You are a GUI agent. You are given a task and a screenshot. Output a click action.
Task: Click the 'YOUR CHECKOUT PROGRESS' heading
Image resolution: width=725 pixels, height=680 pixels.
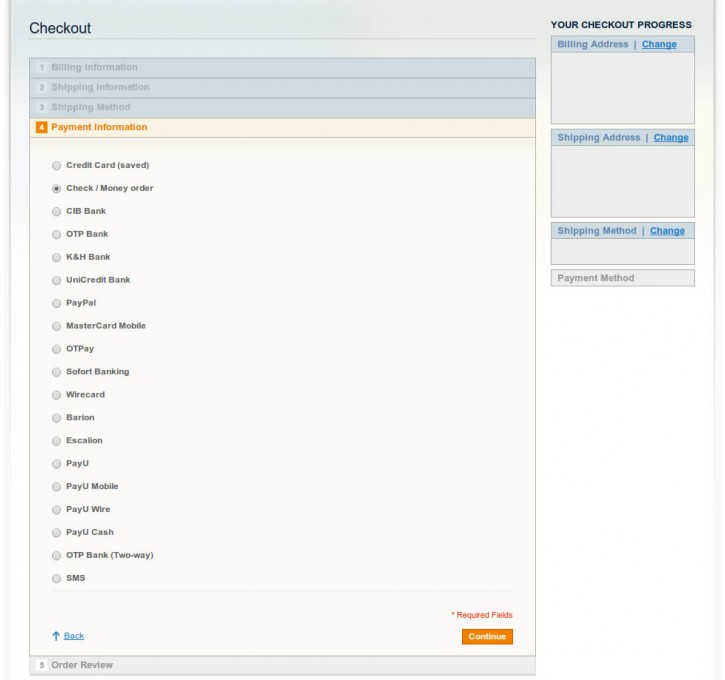click(x=621, y=25)
